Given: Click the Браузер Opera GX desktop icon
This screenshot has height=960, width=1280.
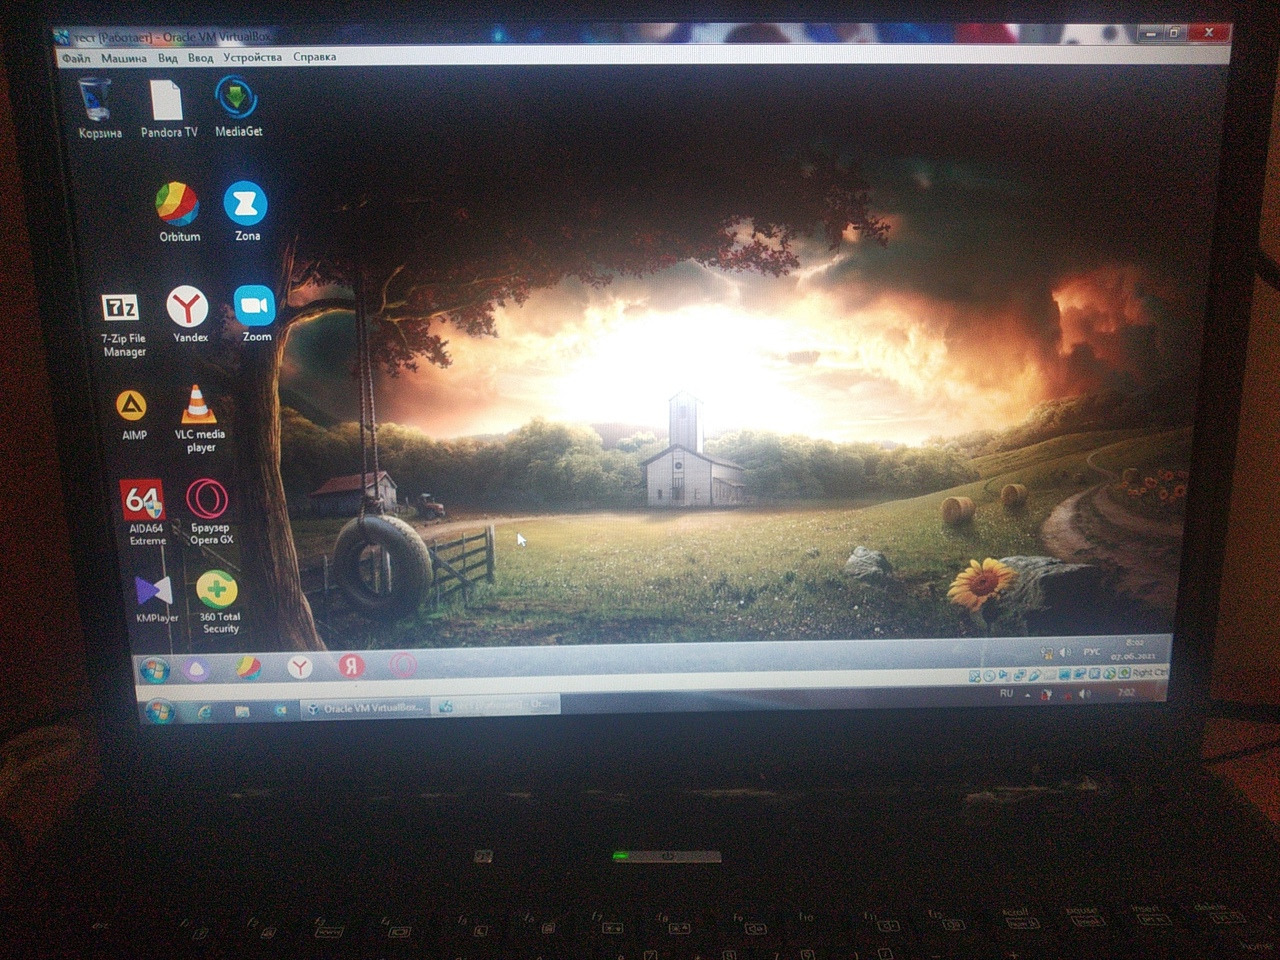Looking at the screenshot, I should tap(210, 512).
